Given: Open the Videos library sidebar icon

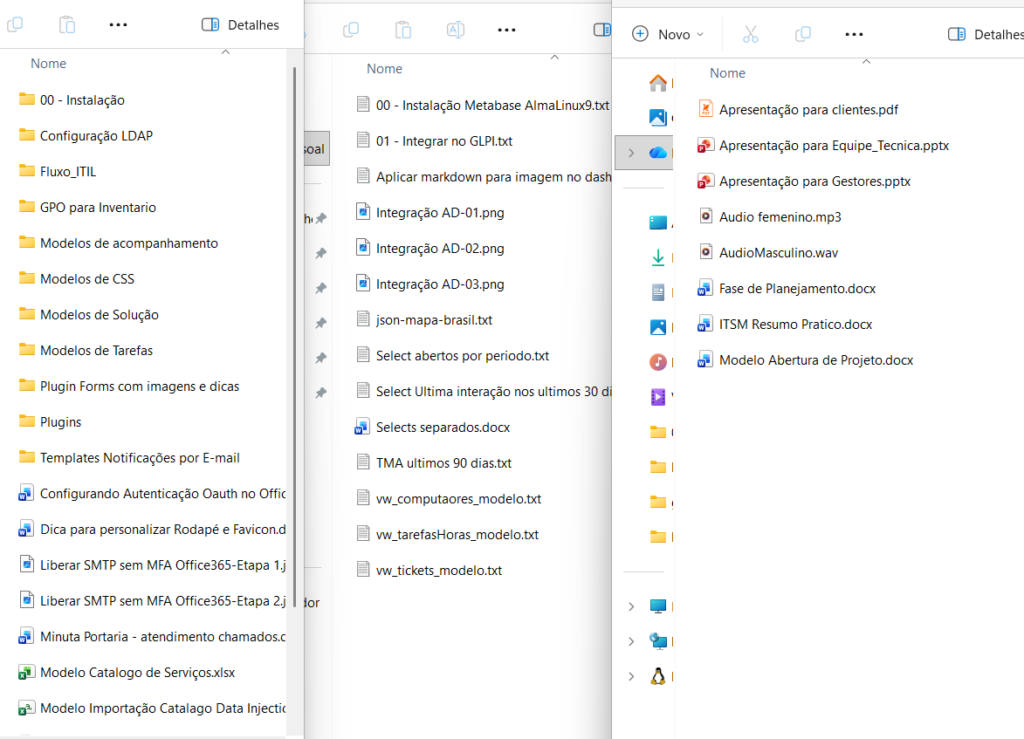Looking at the screenshot, I should point(658,396).
